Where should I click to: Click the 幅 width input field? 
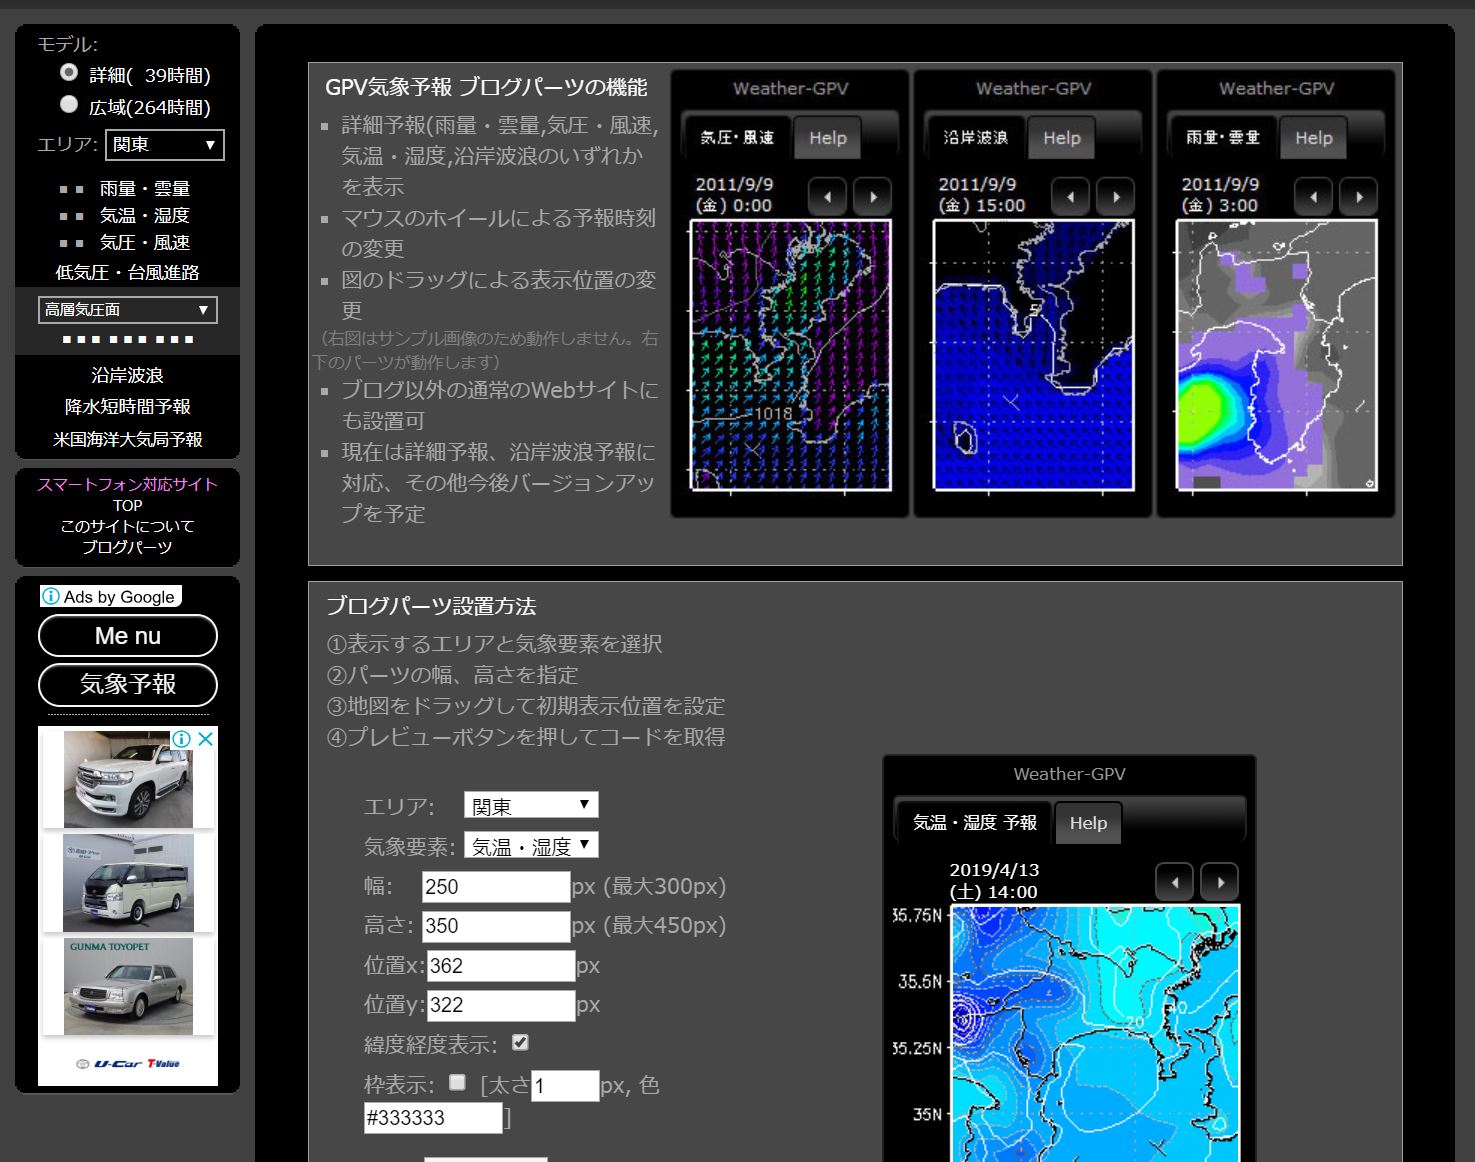(x=496, y=887)
